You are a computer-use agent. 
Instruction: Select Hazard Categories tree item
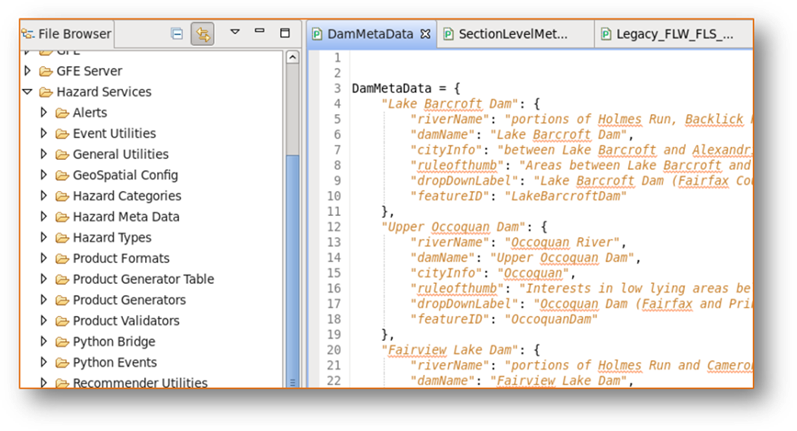[x=127, y=196]
